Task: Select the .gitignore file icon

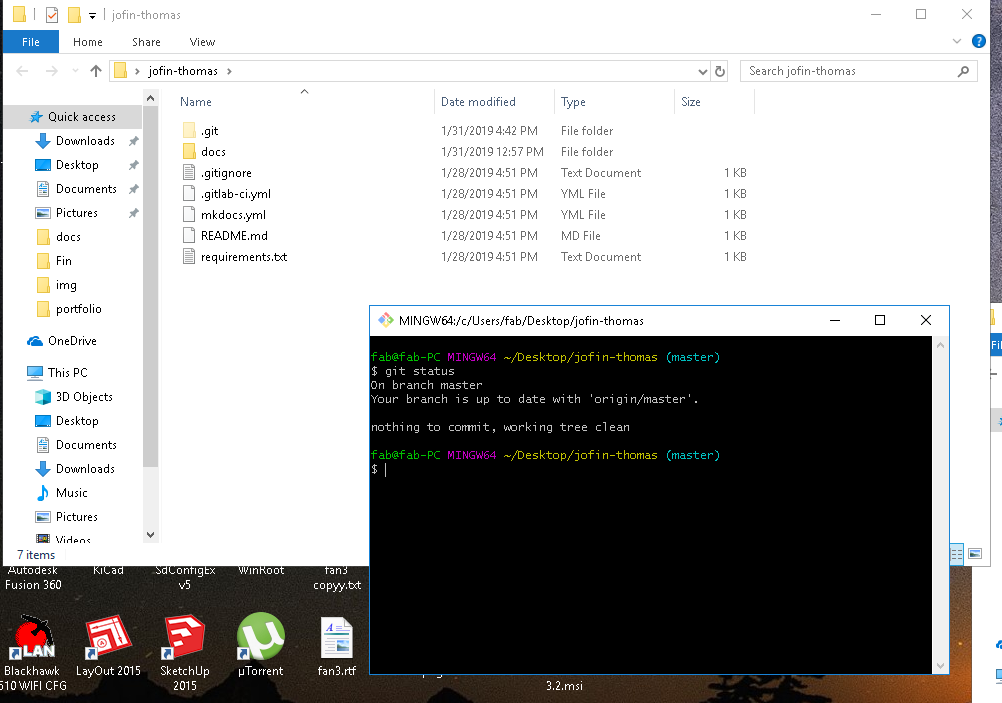Action: point(189,173)
